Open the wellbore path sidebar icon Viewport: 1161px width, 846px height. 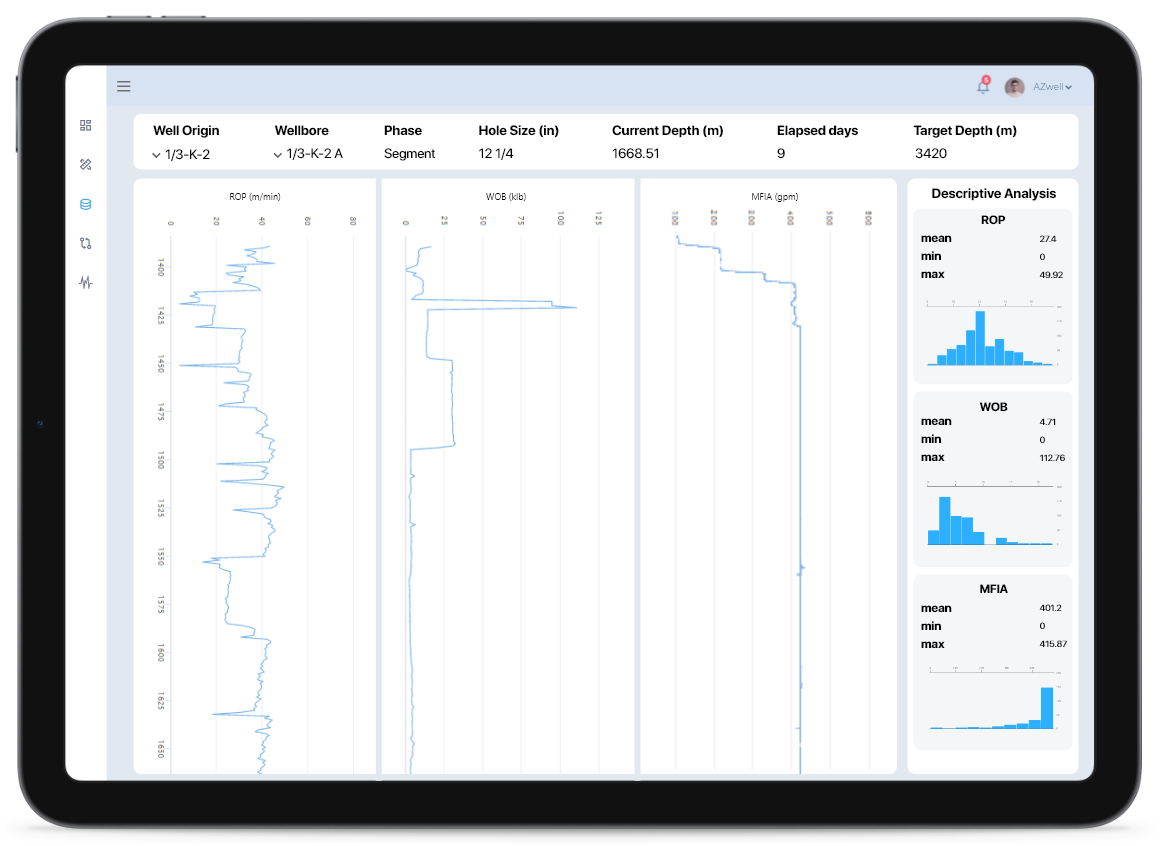point(85,243)
